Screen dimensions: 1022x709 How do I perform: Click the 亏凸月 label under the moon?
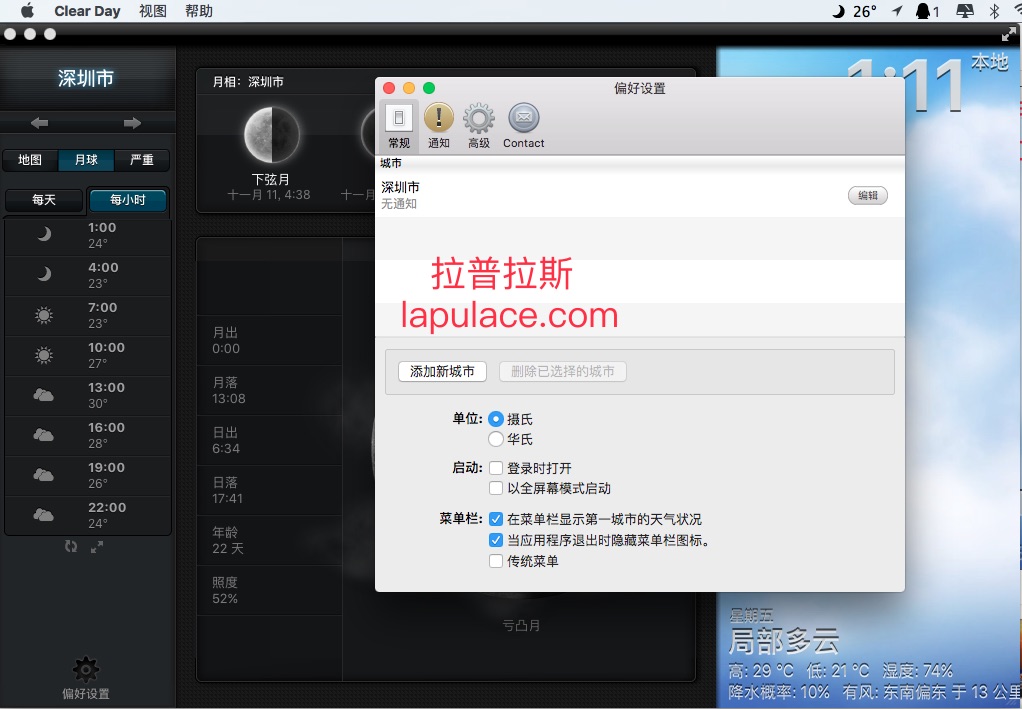(x=521, y=626)
